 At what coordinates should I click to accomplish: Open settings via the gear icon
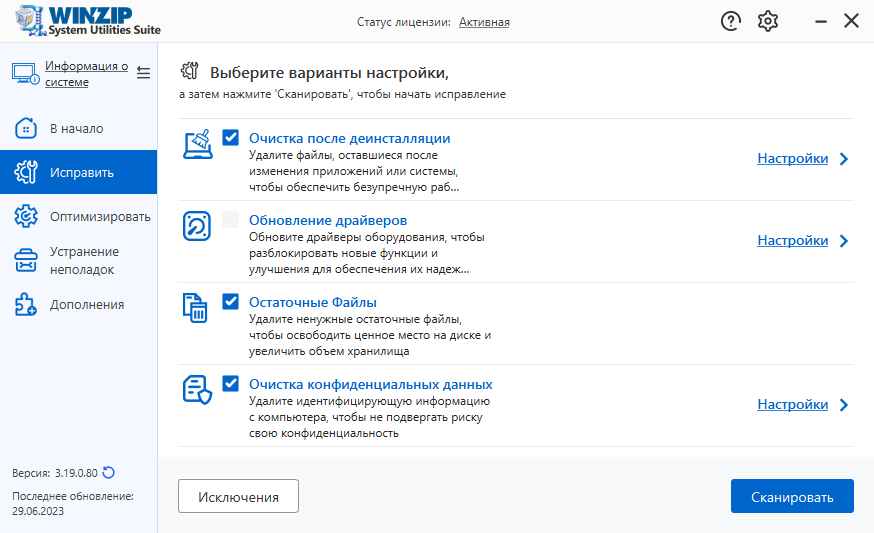pyautogui.click(x=768, y=21)
